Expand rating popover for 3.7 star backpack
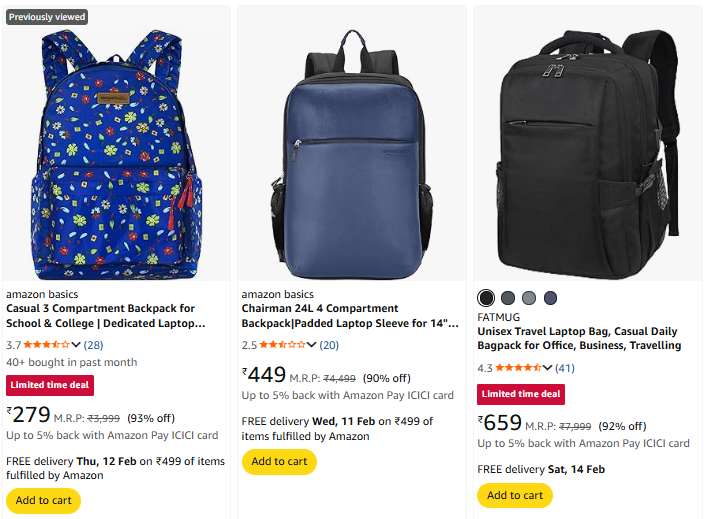Screen dimensions: 705x519 pyautogui.click(x=77, y=345)
